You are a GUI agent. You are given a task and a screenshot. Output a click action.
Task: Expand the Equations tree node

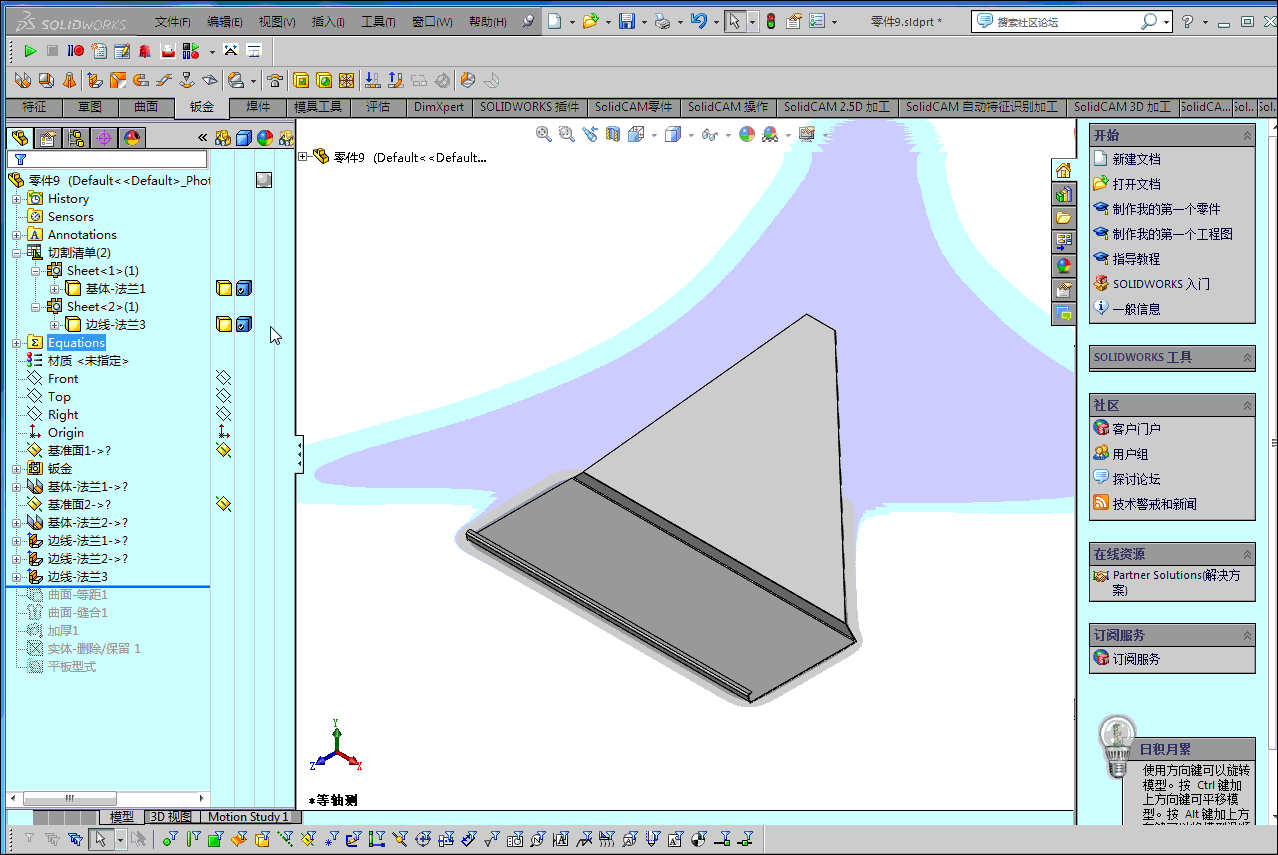click(17, 343)
